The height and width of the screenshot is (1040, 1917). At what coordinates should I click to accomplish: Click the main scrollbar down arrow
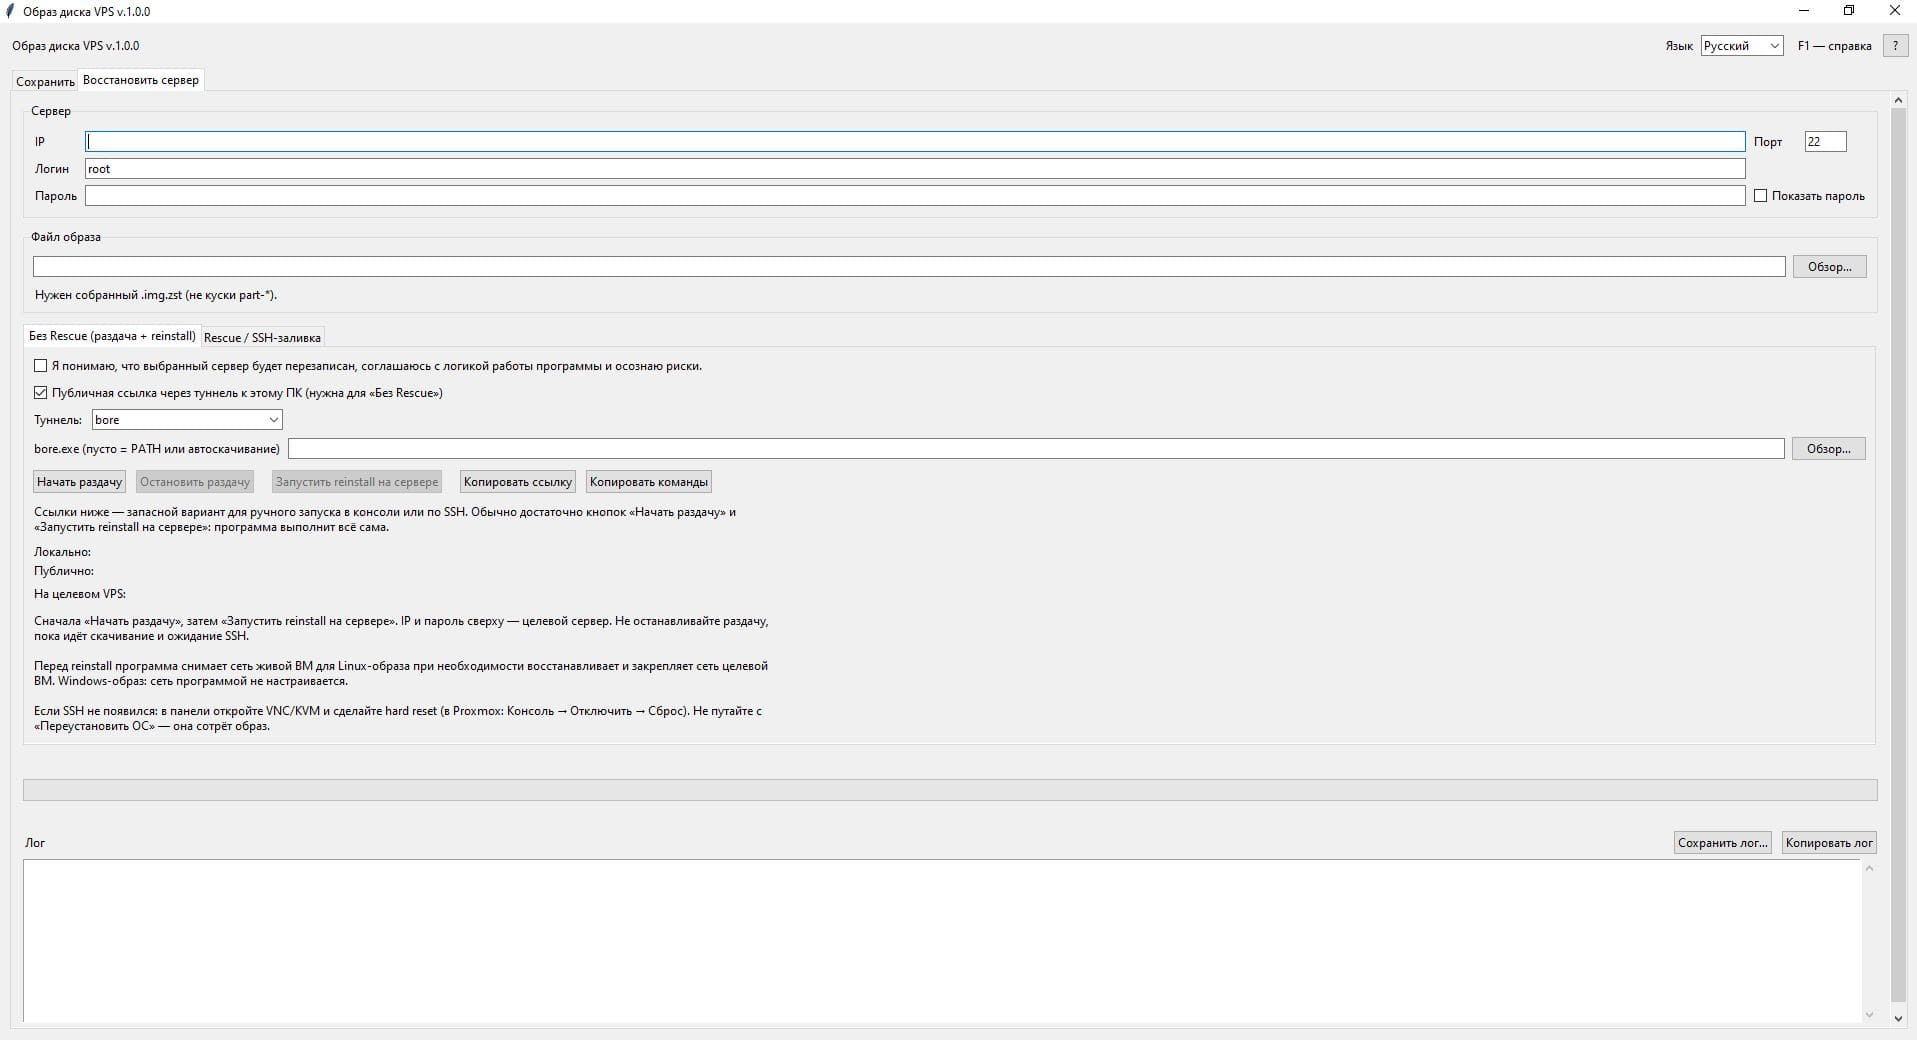tap(1899, 1018)
